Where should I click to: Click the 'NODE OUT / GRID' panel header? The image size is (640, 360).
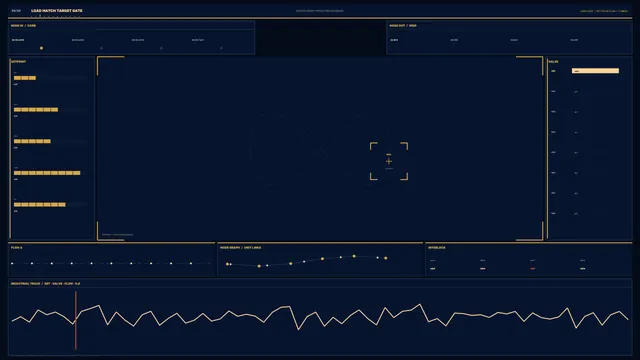coord(403,26)
